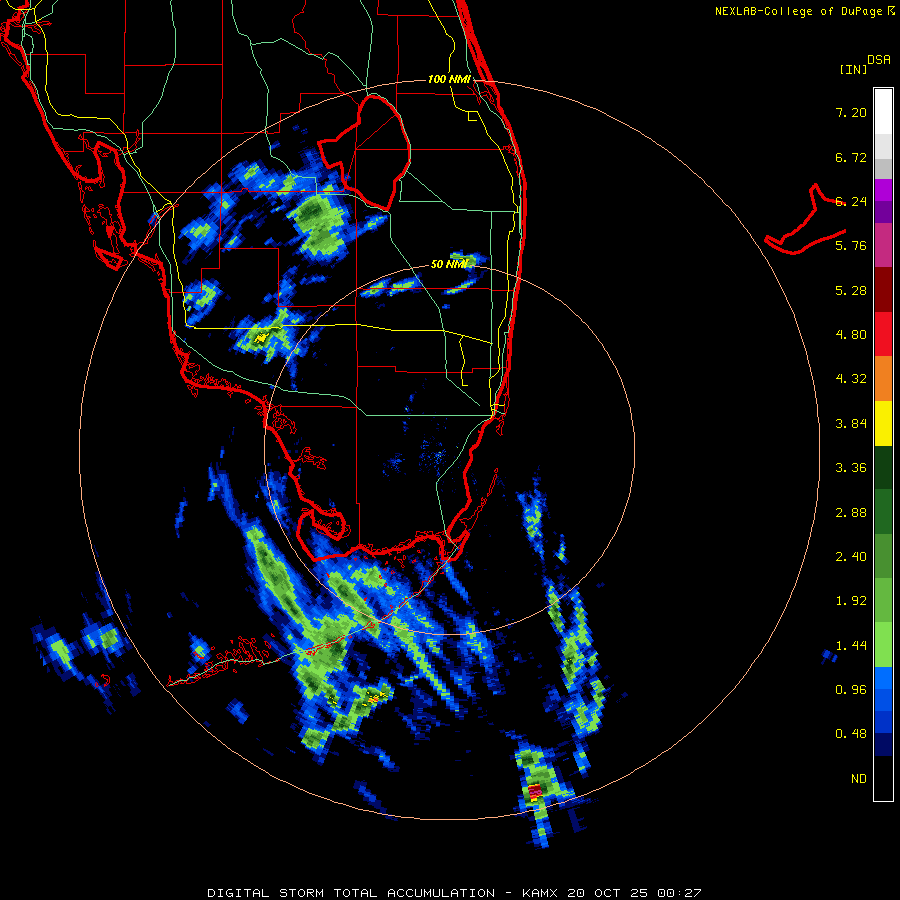The image size is (900, 900).
Task: Pick the yellow legend swatch near 3.84
Action: [883, 424]
